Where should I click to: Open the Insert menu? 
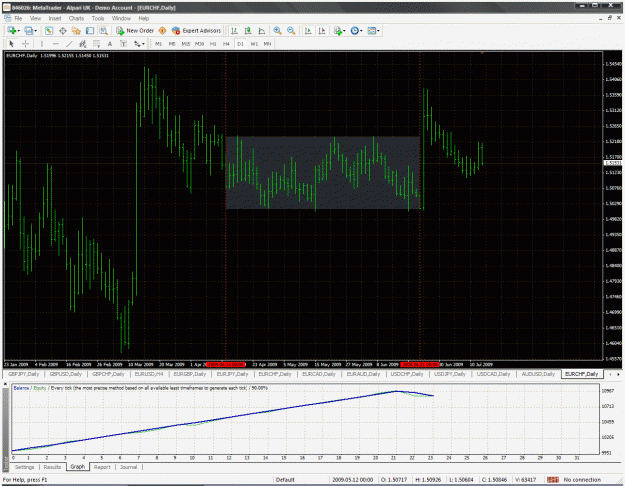[55, 18]
